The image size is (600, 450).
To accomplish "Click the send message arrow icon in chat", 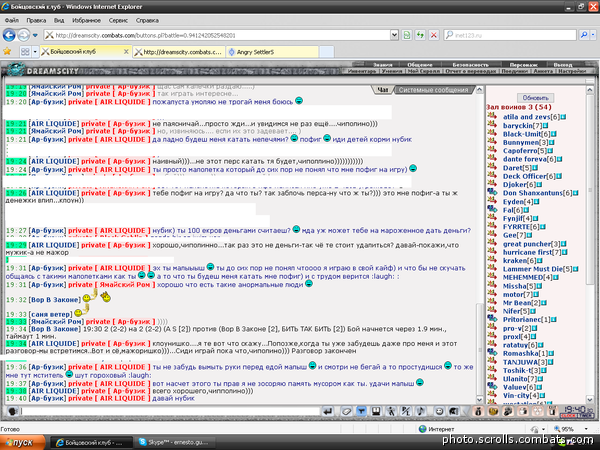I will tap(327, 411).
